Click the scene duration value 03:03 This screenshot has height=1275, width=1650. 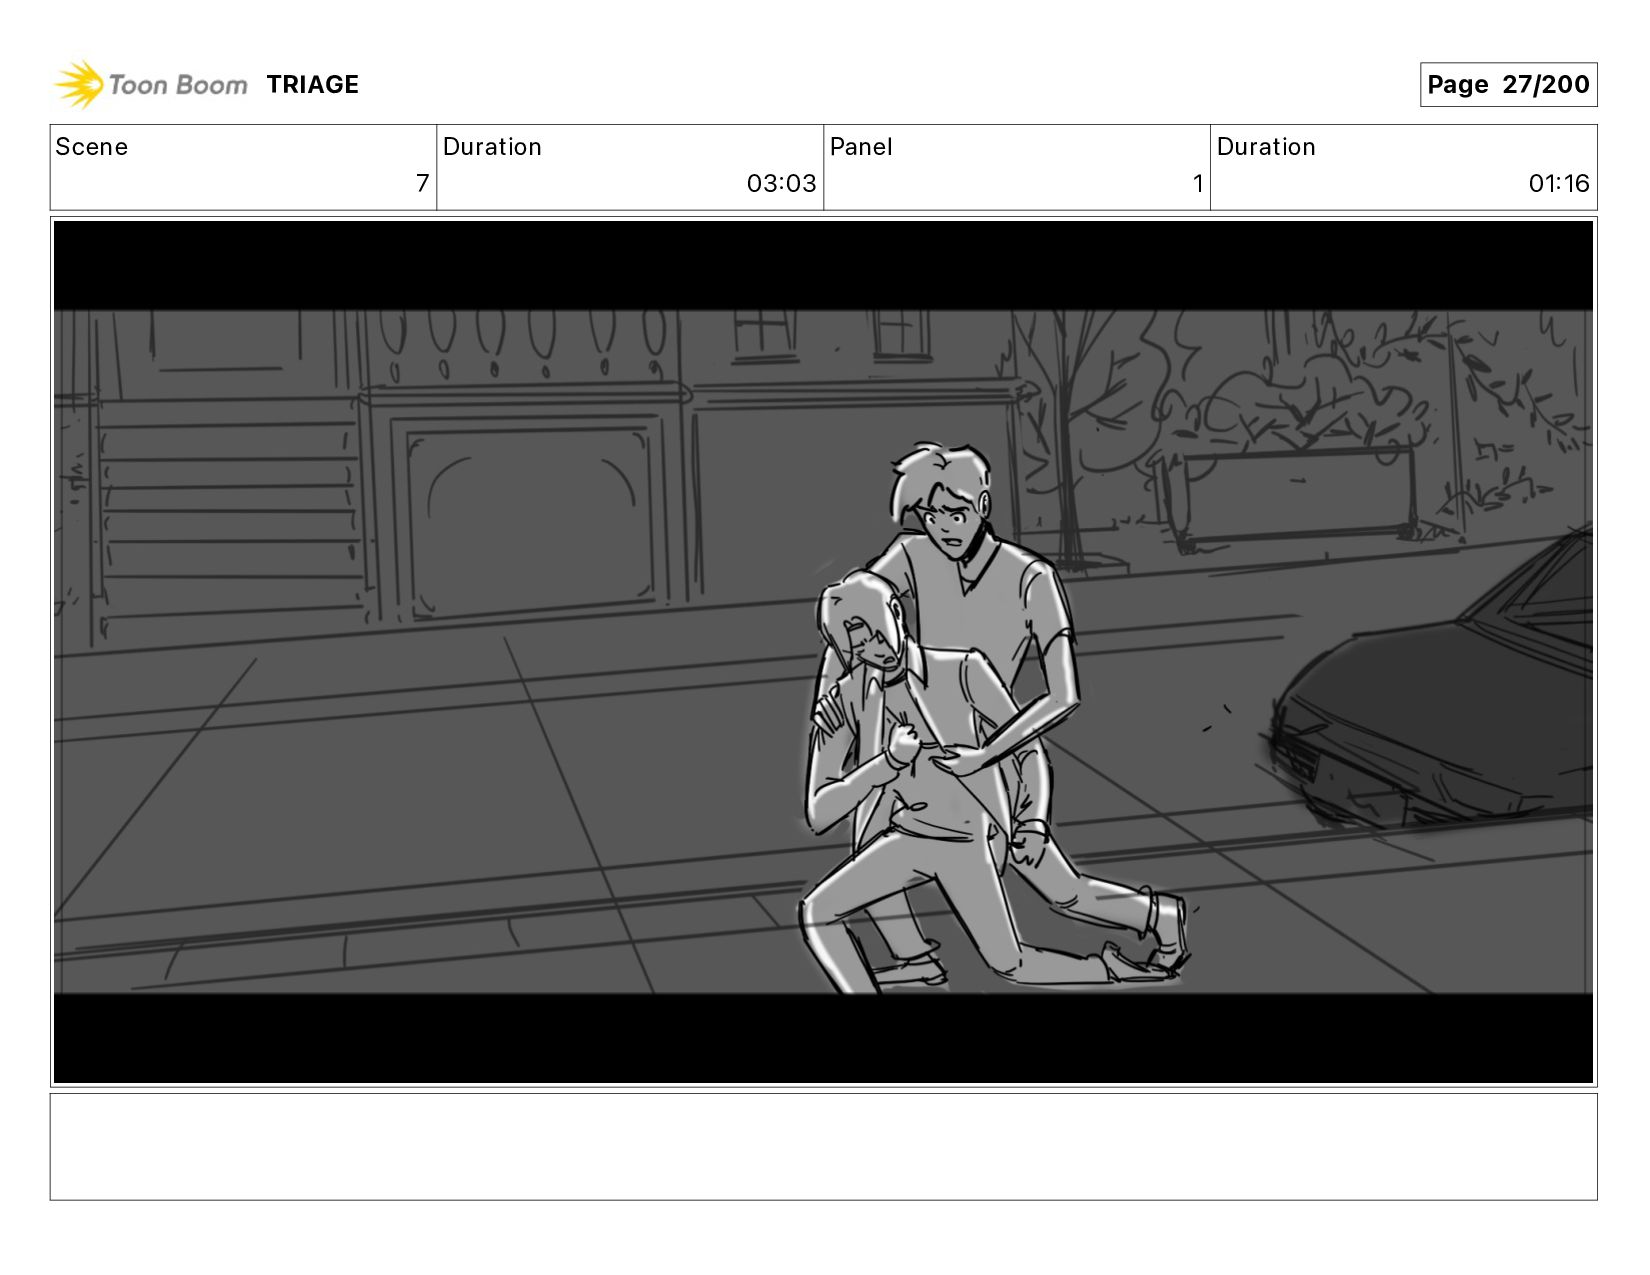tap(781, 184)
